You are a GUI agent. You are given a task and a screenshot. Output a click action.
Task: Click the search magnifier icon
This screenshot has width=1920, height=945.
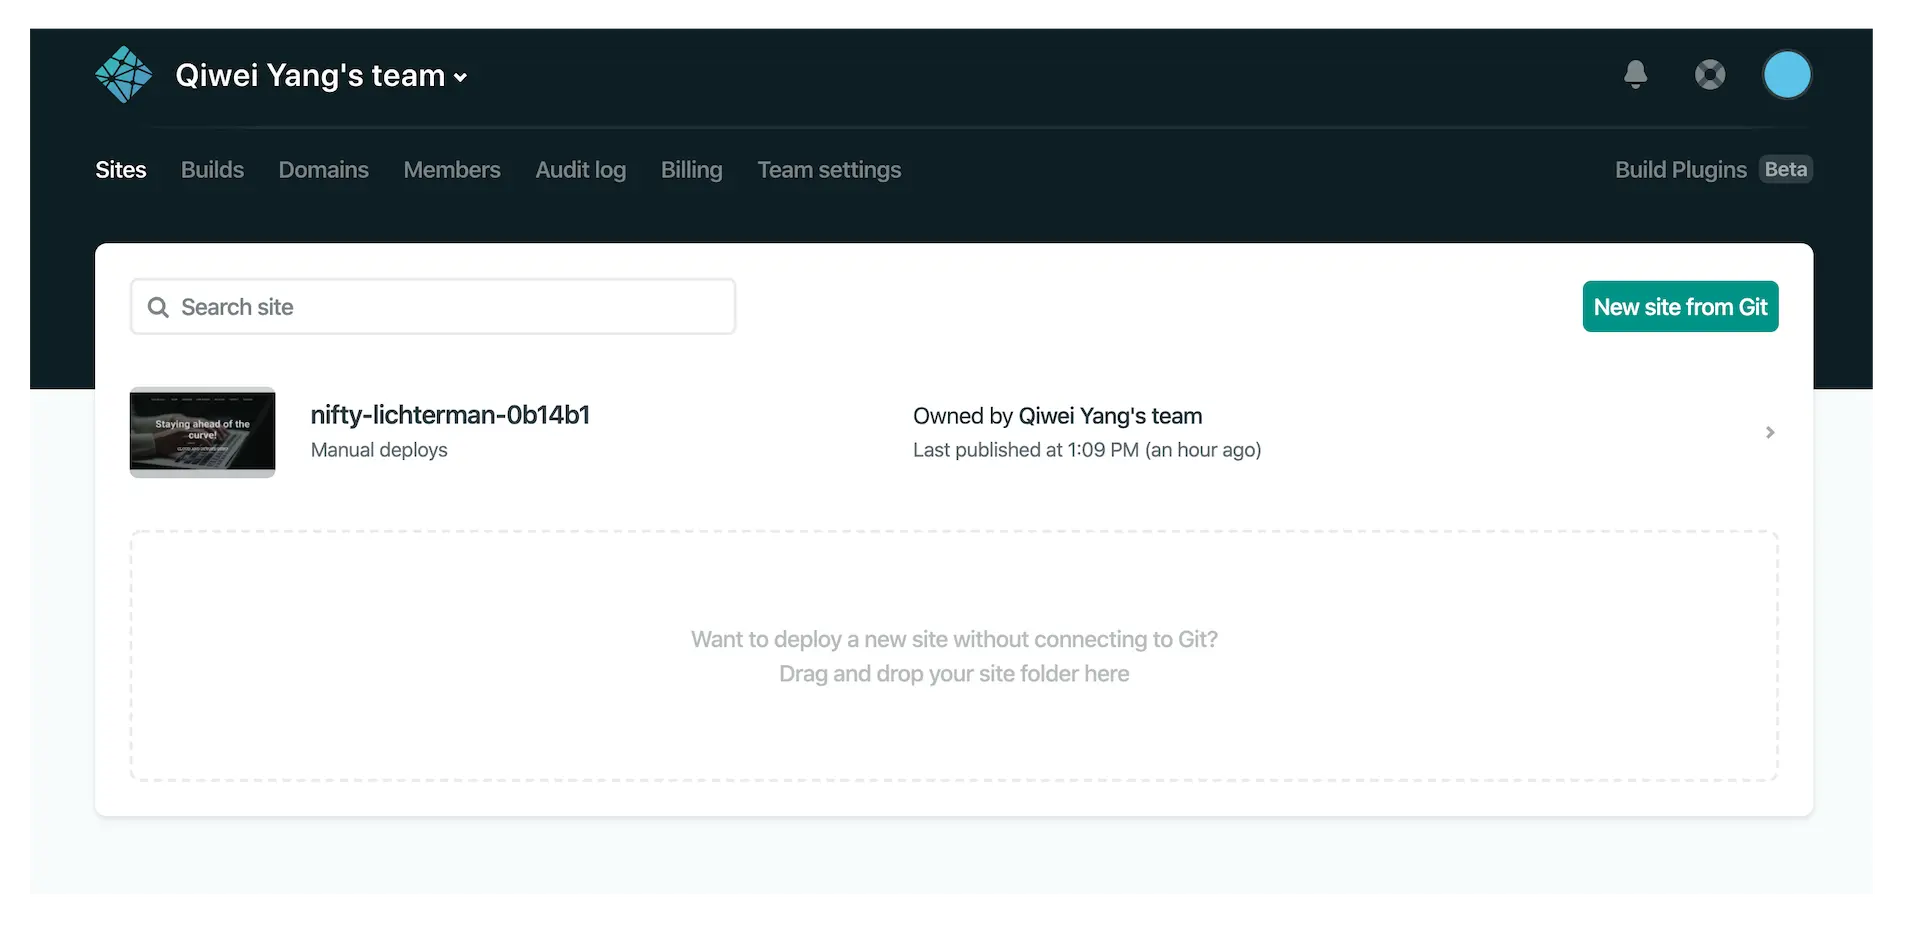[159, 306]
